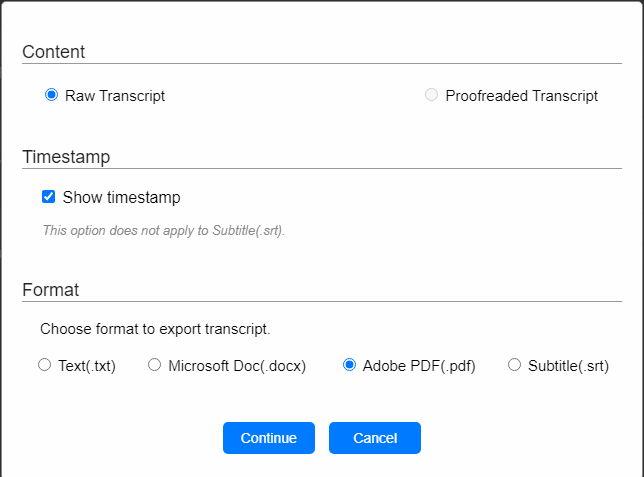The width and height of the screenshot is (644, 477).
Task: Click the Microsoft Doc(.docx) label text
Action: tap(237, 366)
